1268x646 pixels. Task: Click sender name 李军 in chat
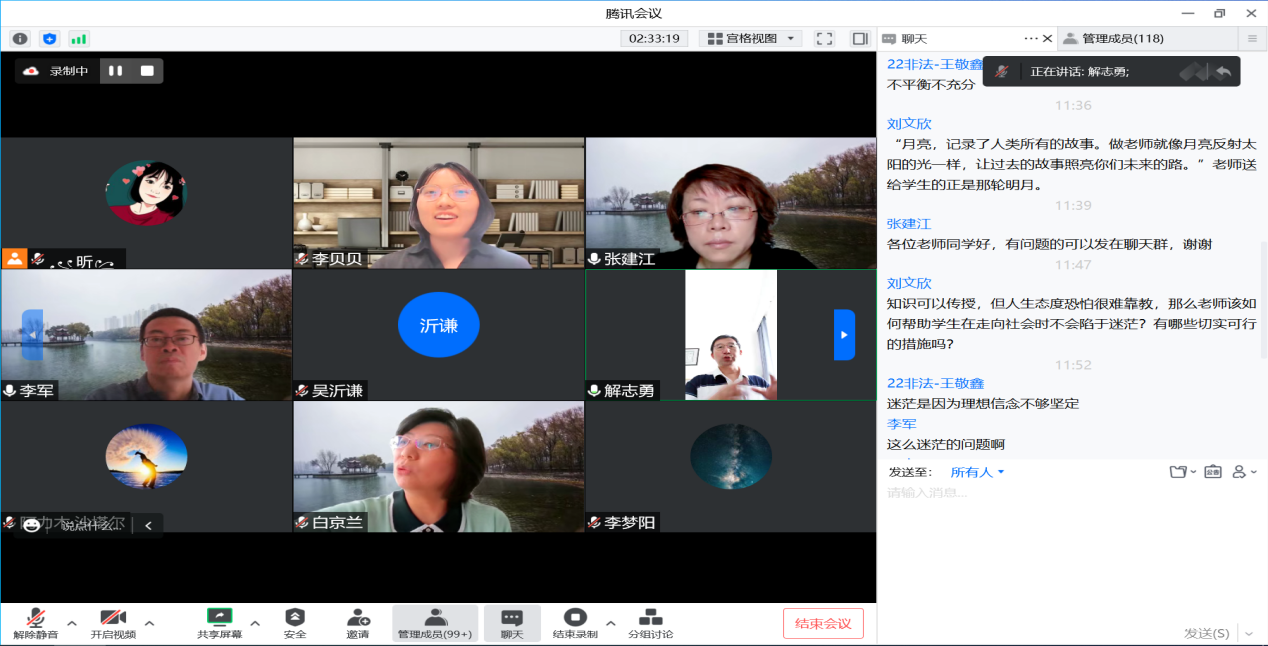[902, 424]
